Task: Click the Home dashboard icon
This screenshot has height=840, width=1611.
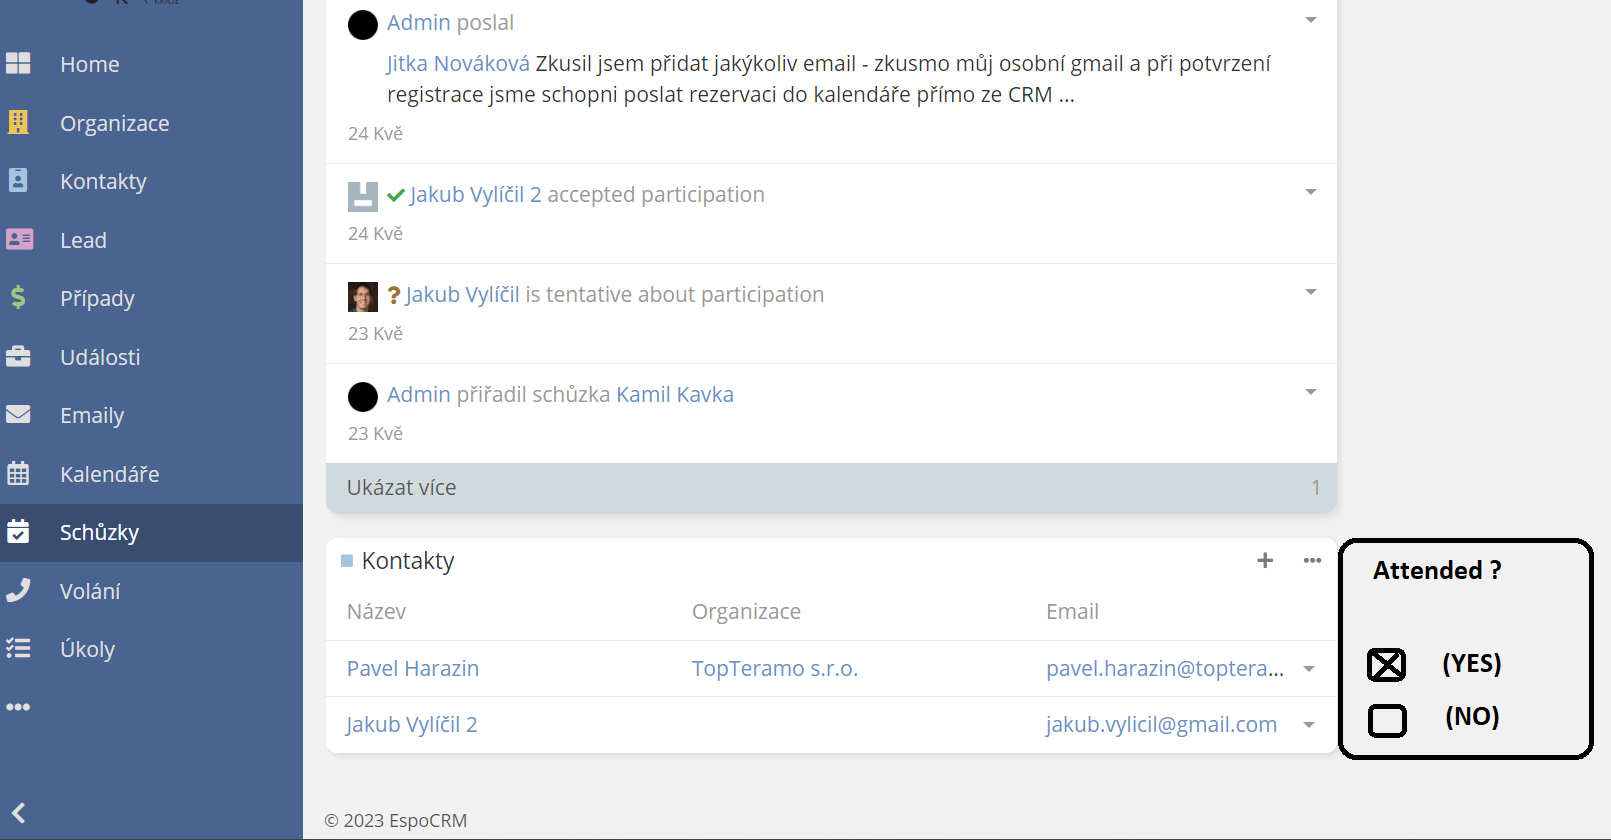Action: 18,64
